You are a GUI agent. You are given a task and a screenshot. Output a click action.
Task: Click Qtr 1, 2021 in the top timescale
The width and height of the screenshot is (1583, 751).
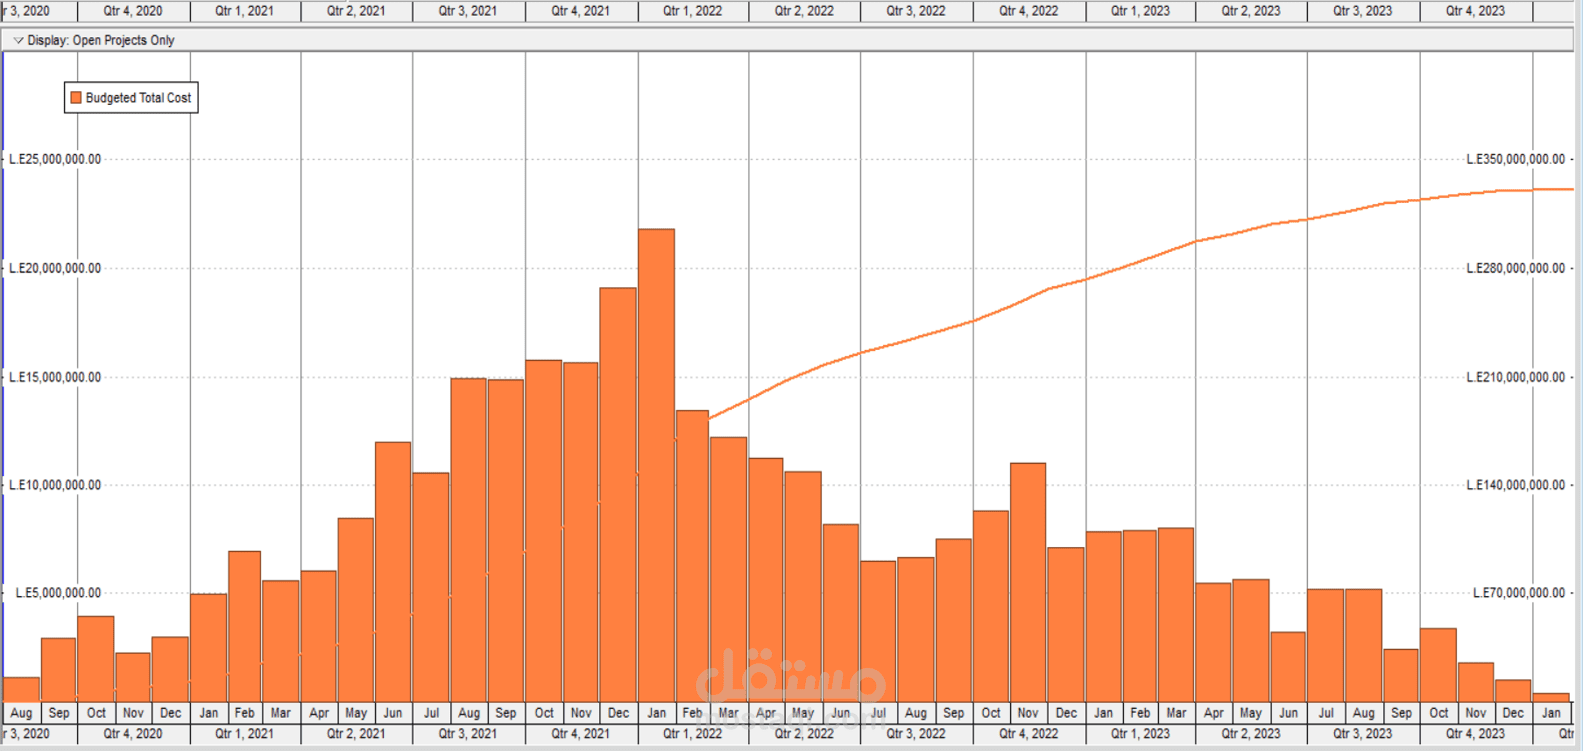click(x=244, y=11)
